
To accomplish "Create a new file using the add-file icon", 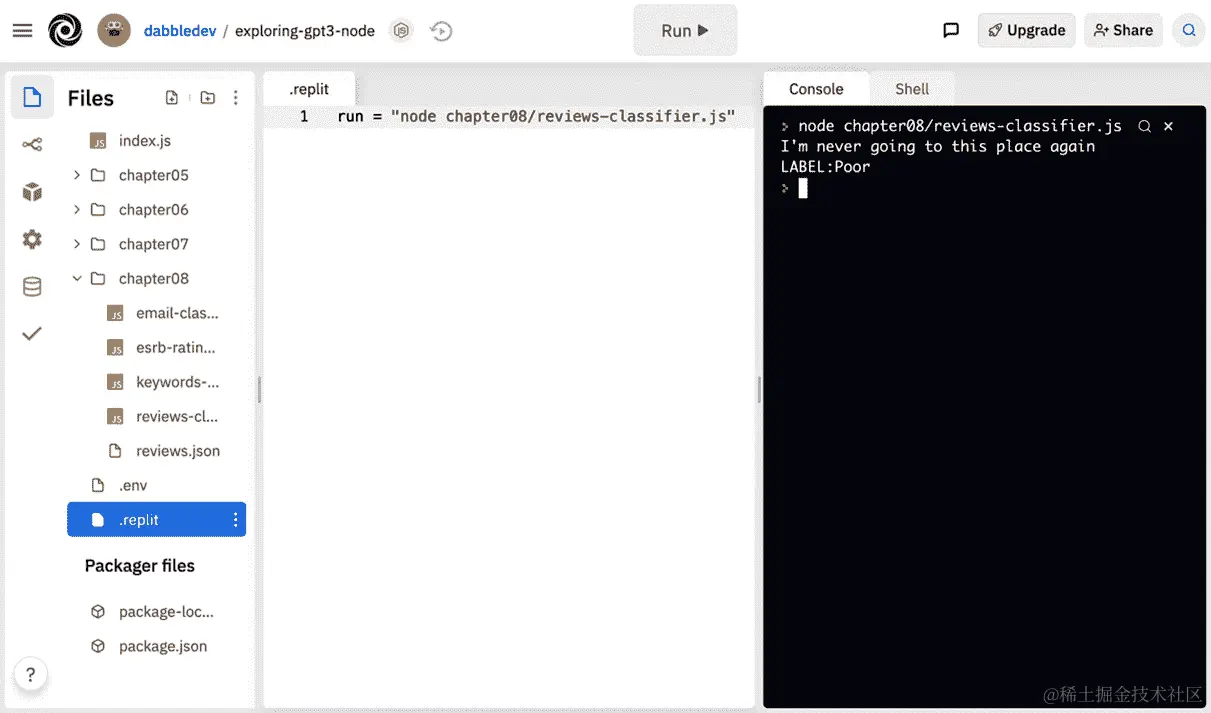I will pyautogui.click(x=171, y=96).
